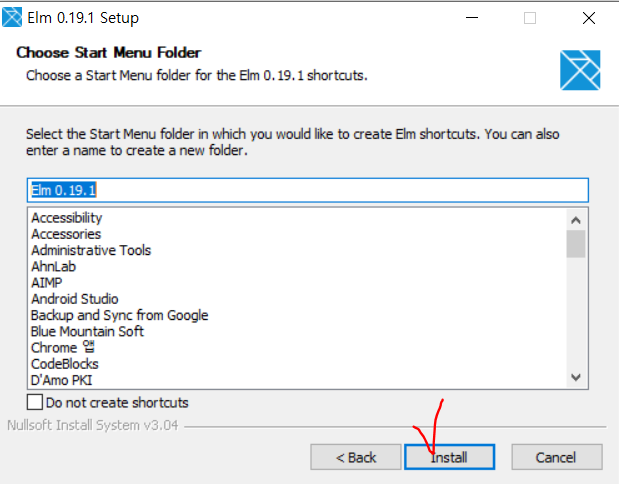This screenshot has height=484, width=619.
Task: Click scroll up arrow of folder list
Action: pos(576,219)
